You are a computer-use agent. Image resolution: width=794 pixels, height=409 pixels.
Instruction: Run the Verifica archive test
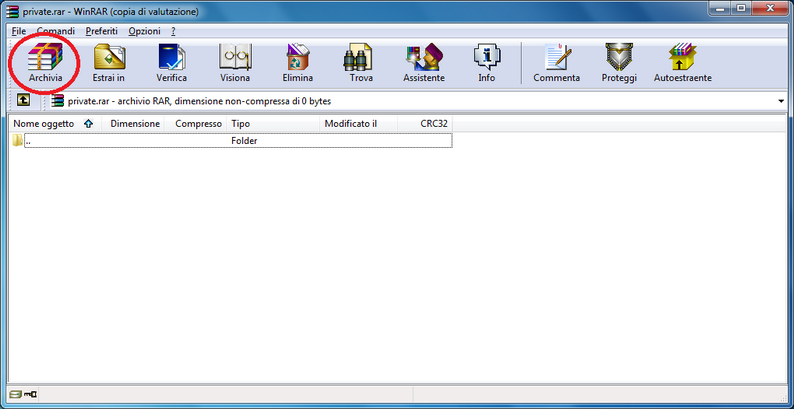coord(172,63)
